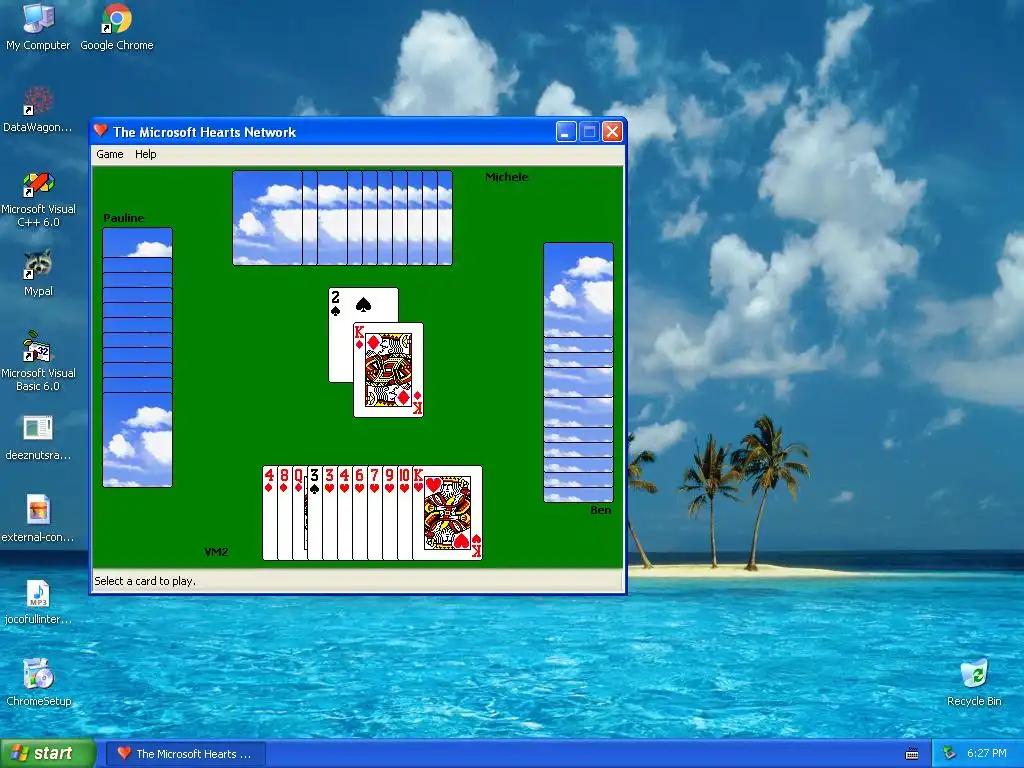Click the VM2 player label
This screenshot has height=768, width=1024.
(216, 552)
